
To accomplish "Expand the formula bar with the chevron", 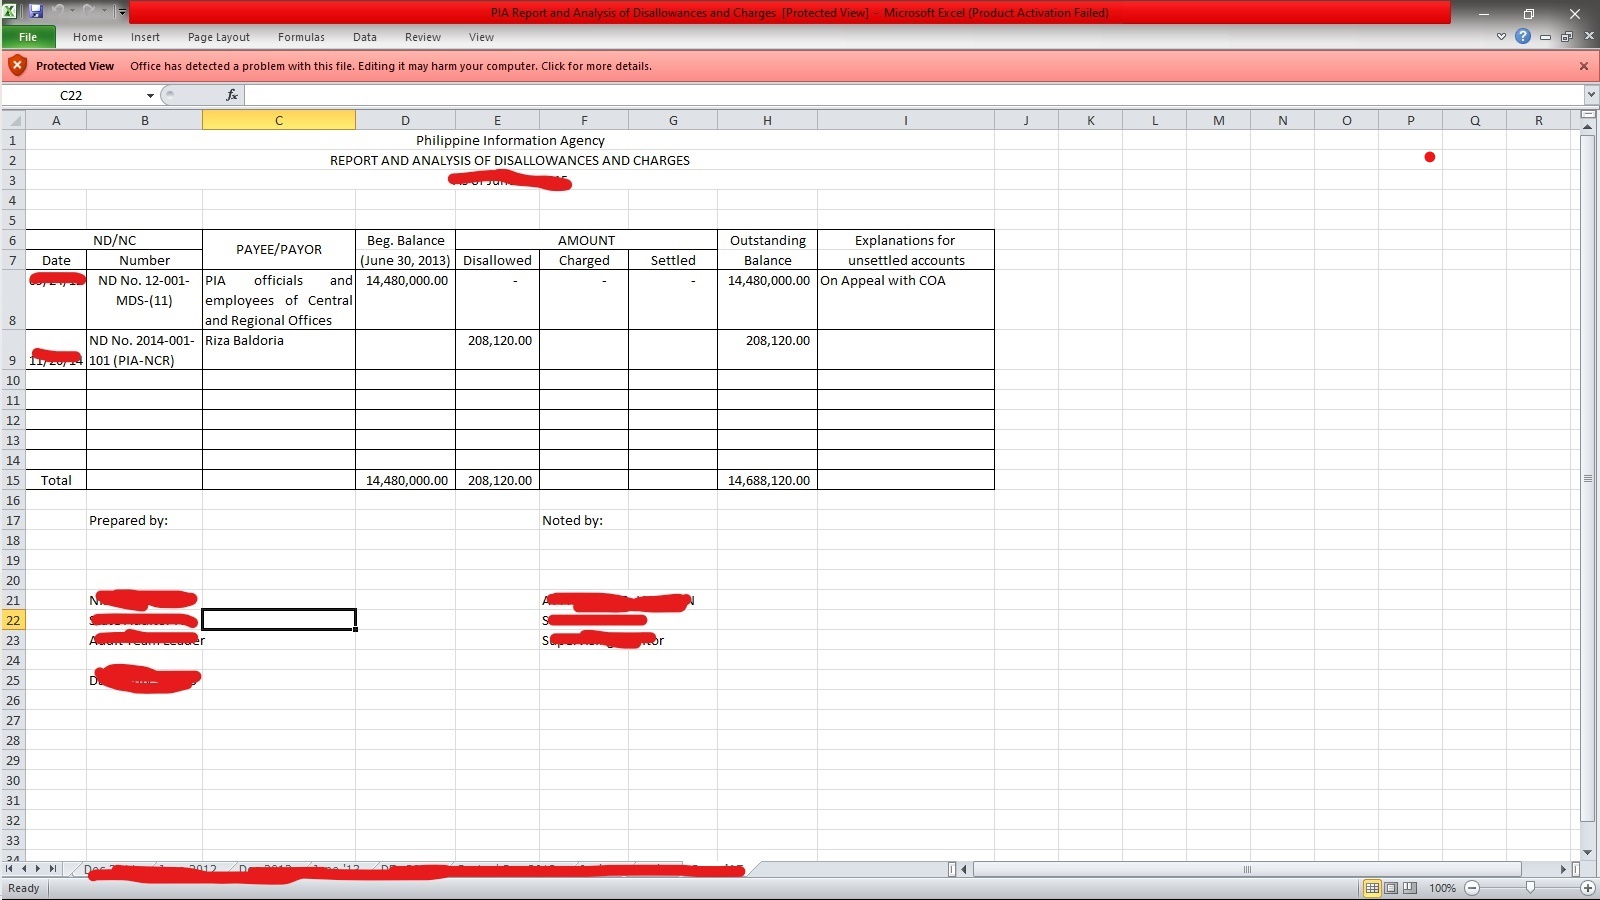I will pyautogui.click(x=1591, y=95).
